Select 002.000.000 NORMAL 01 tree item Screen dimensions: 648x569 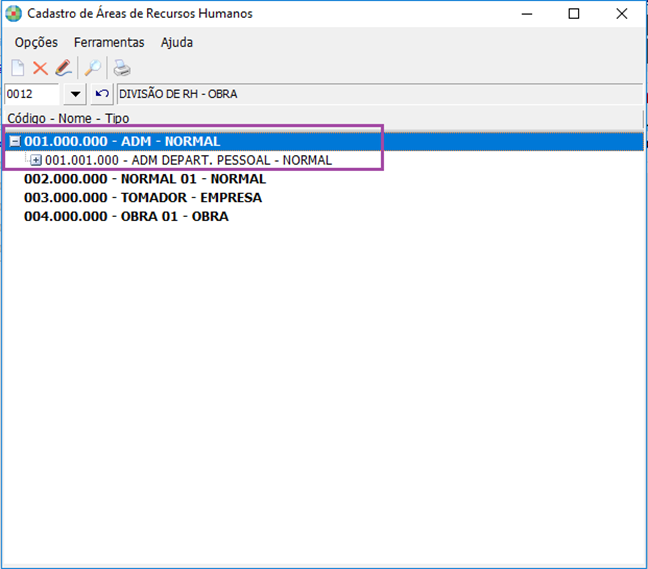144,179
